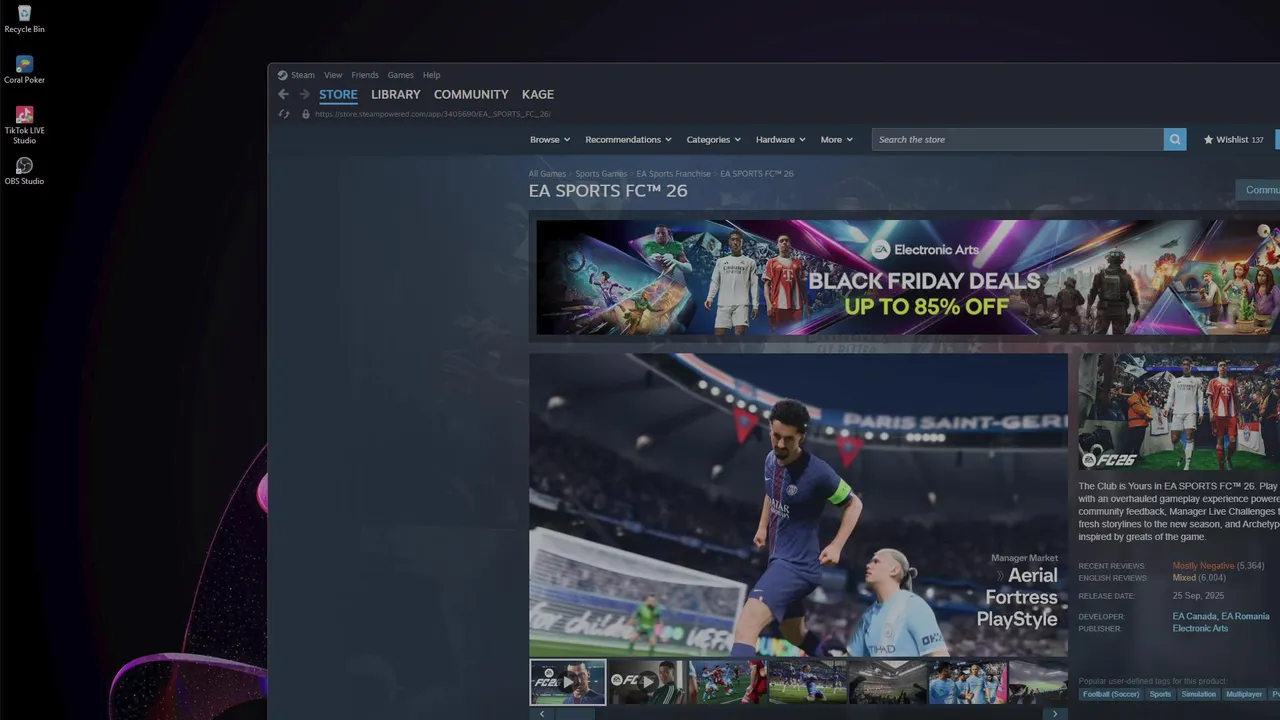1280x720 pixels.
Task: Launch OBS Studio desktop icon
Action: pyautogui.click(x=24, y=170)
